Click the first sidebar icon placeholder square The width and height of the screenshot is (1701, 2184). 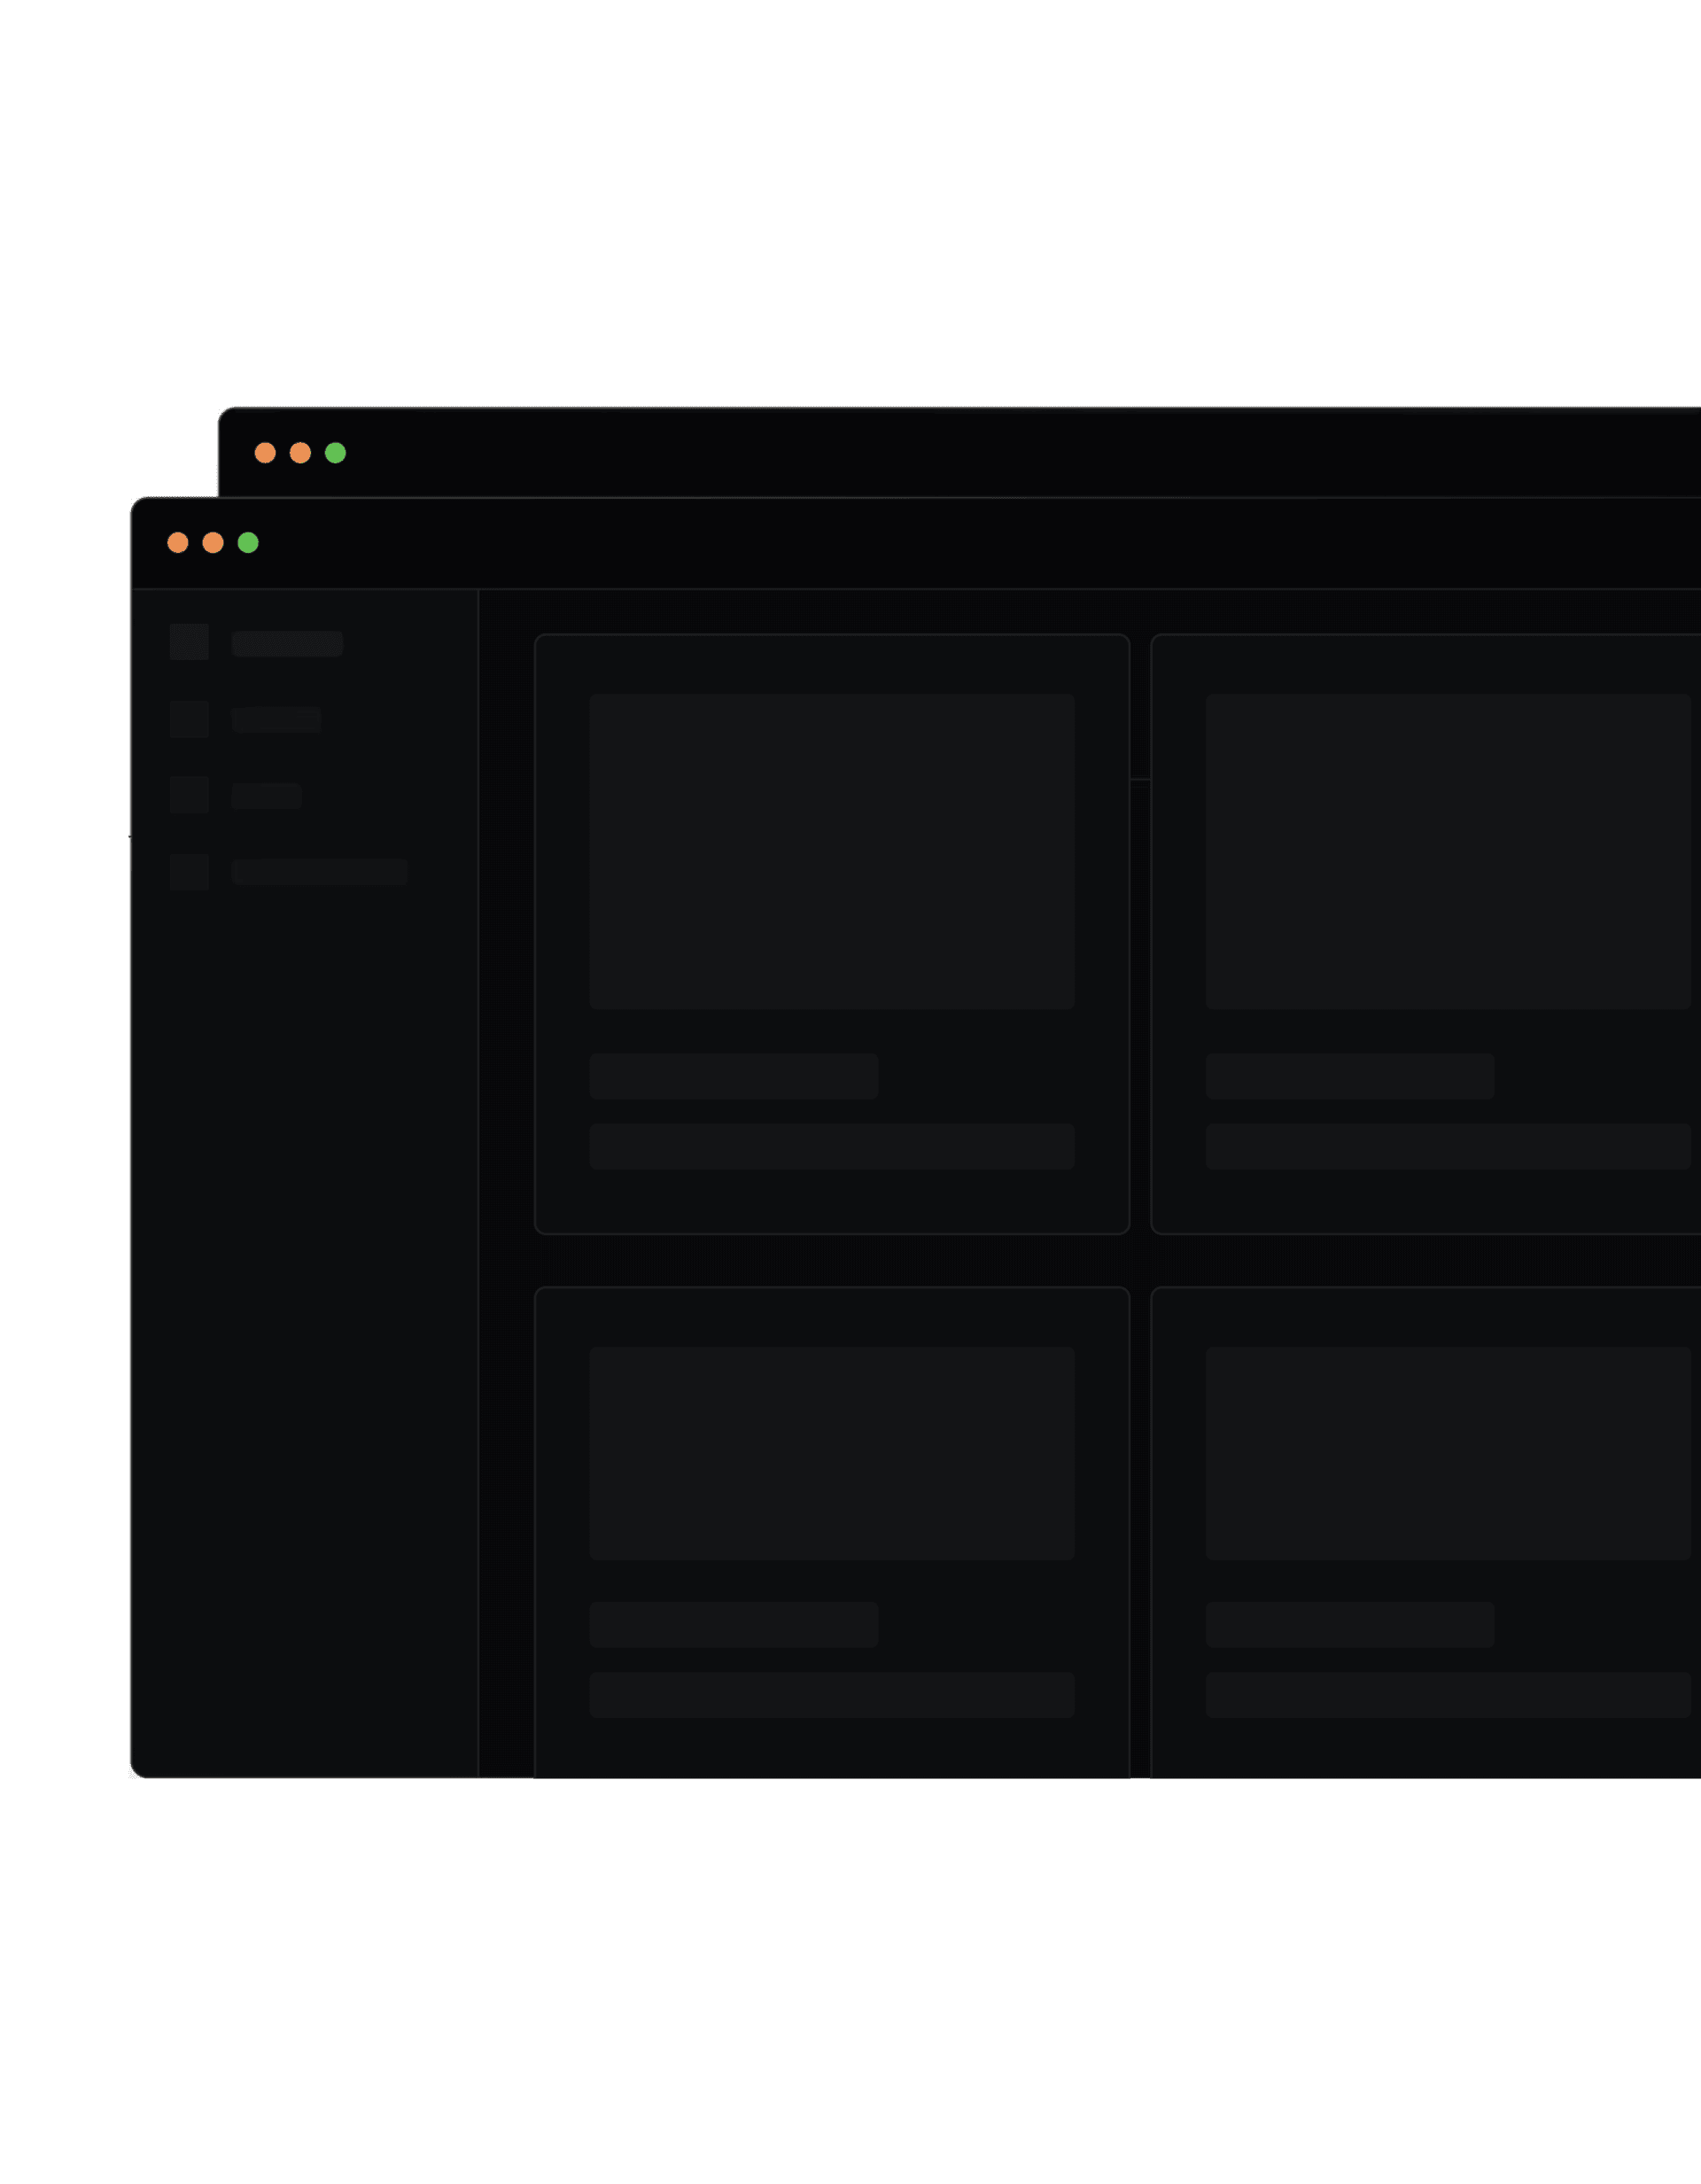(189, 642)
